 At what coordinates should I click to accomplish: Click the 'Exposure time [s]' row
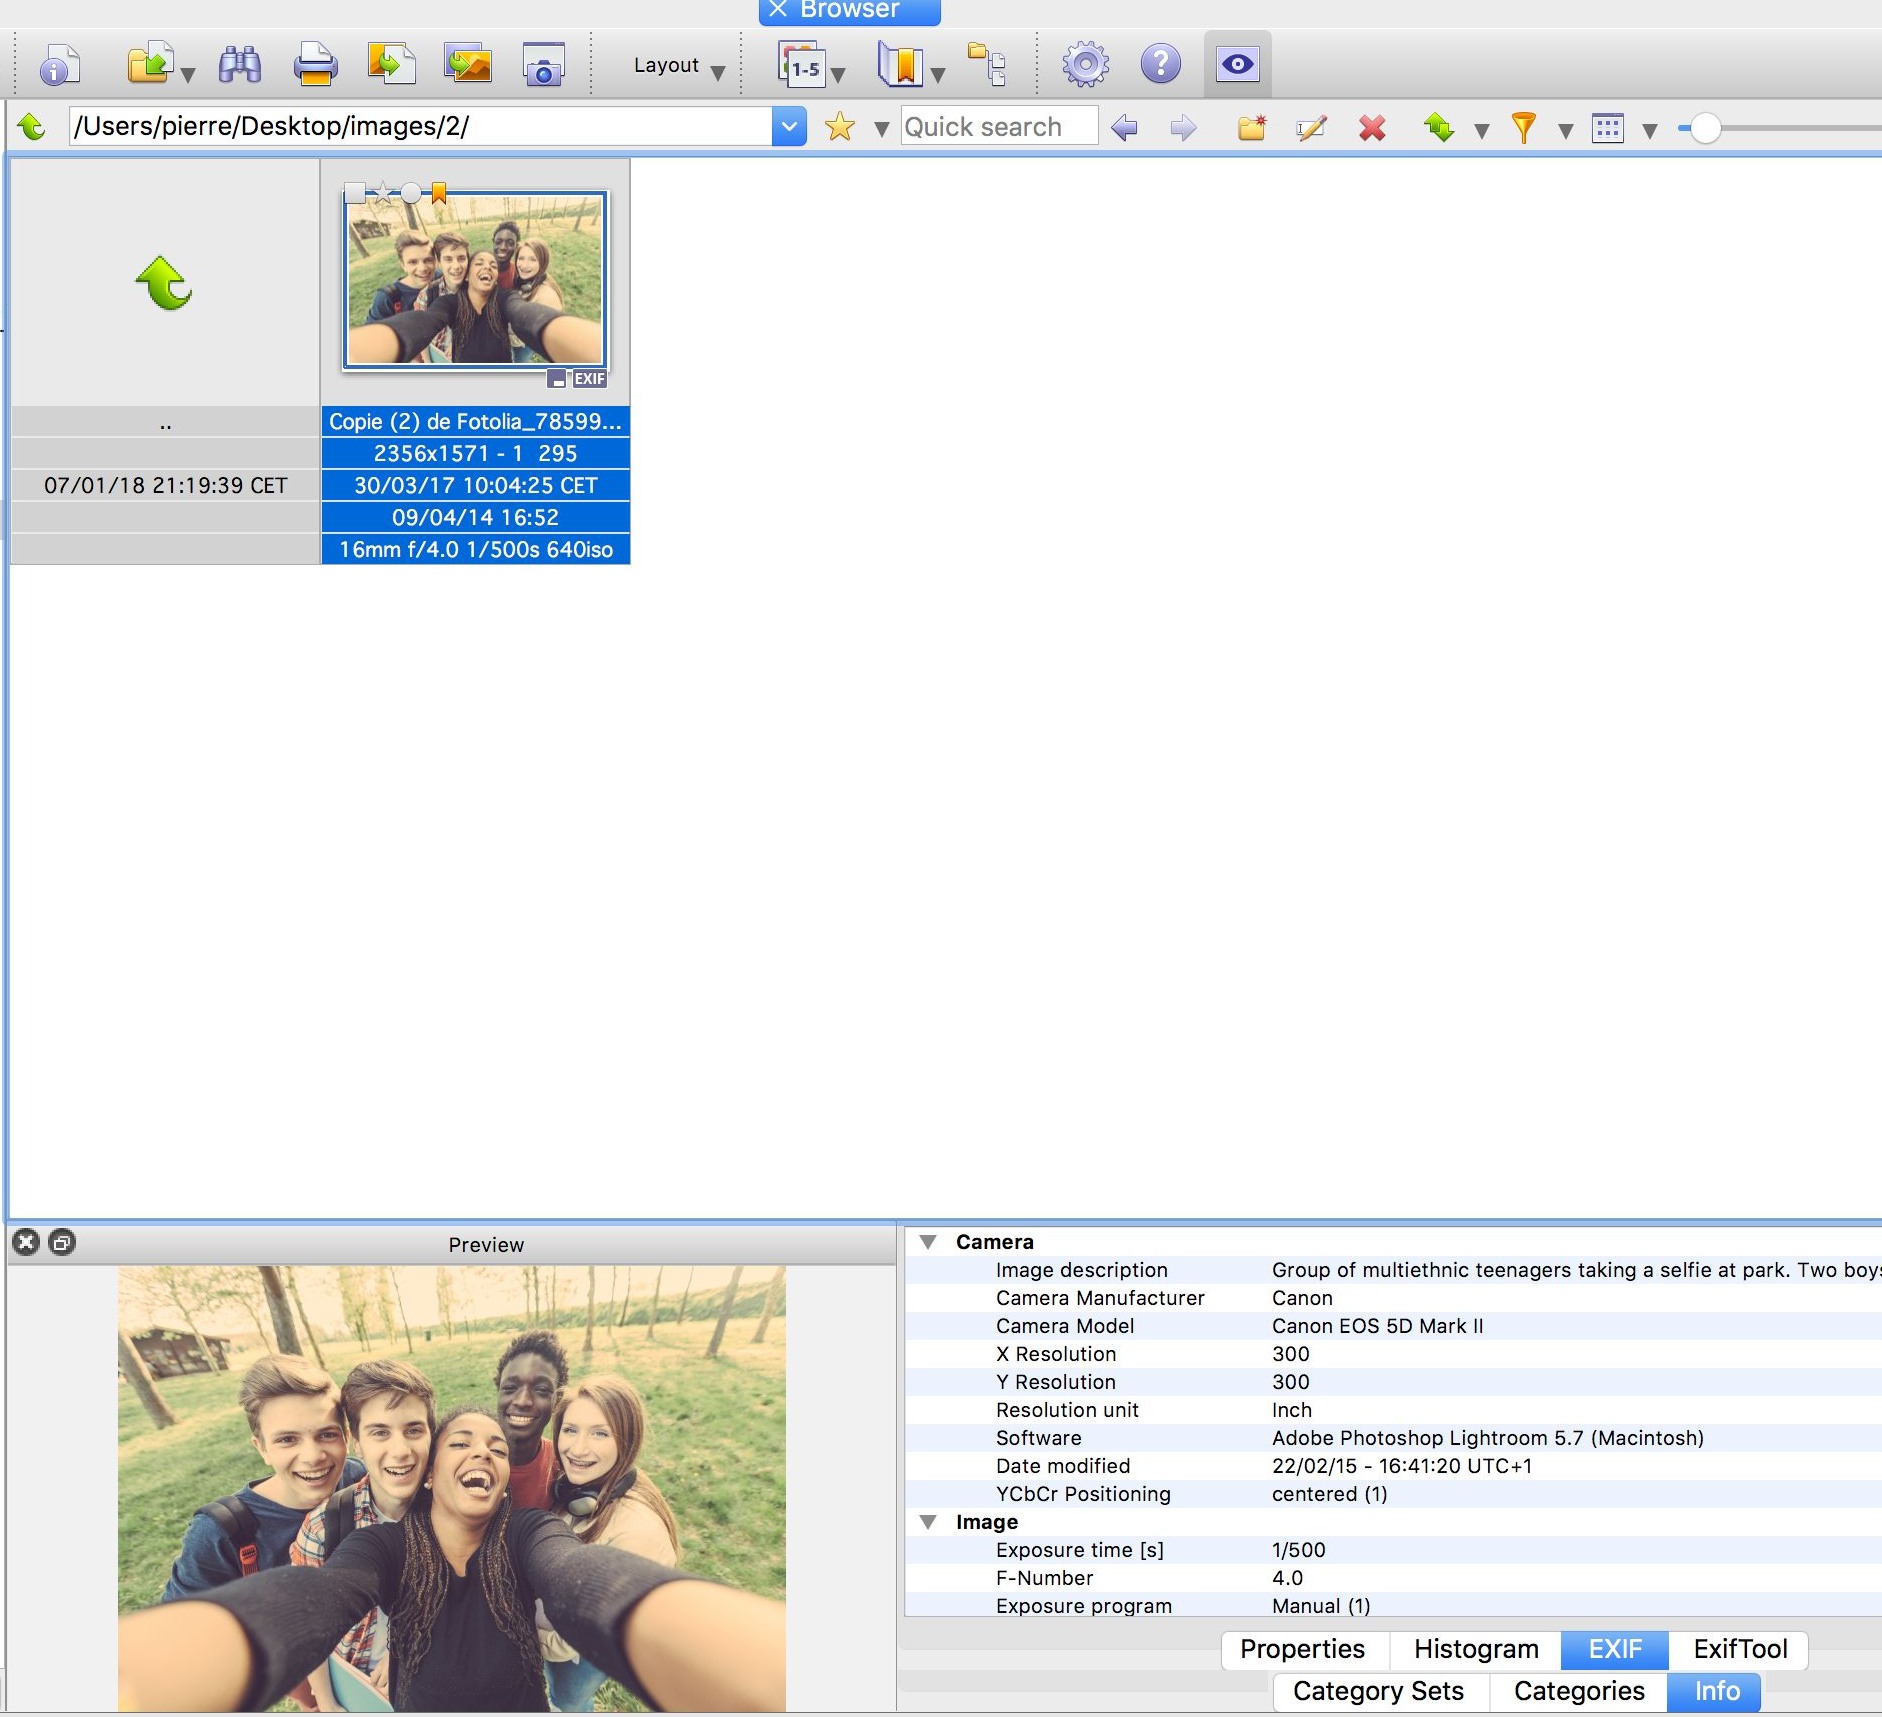pos(1393,1550)
